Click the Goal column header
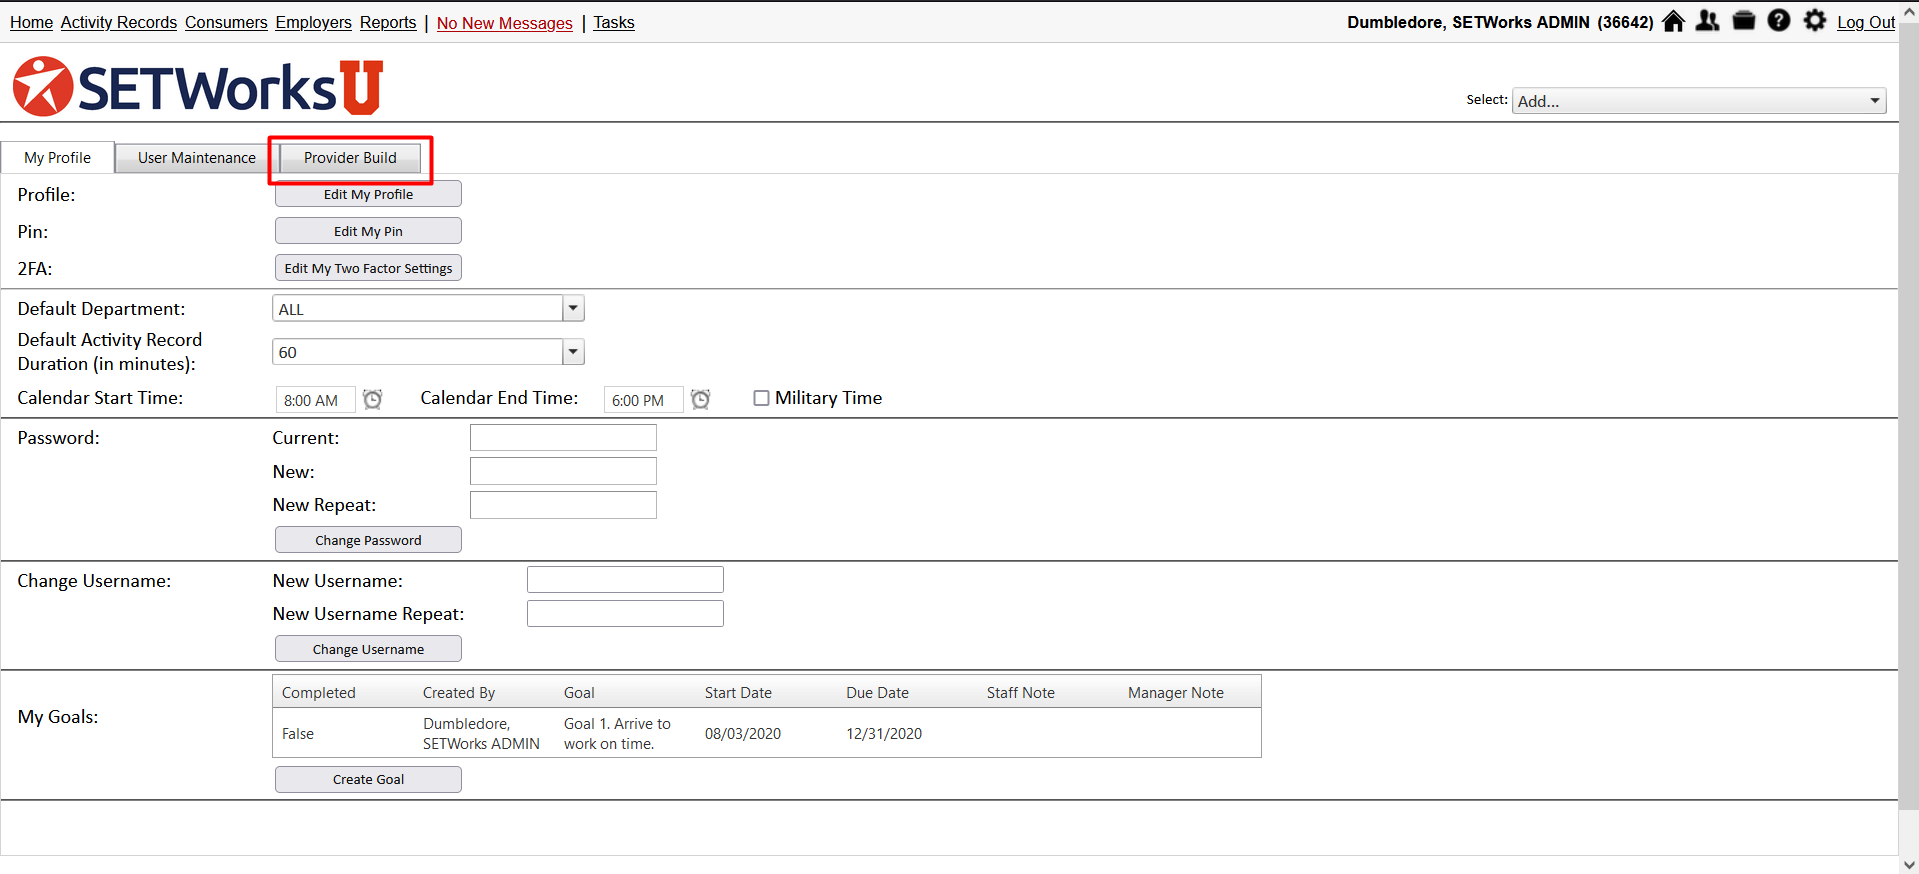The image size is (1919, 874). 579,693
